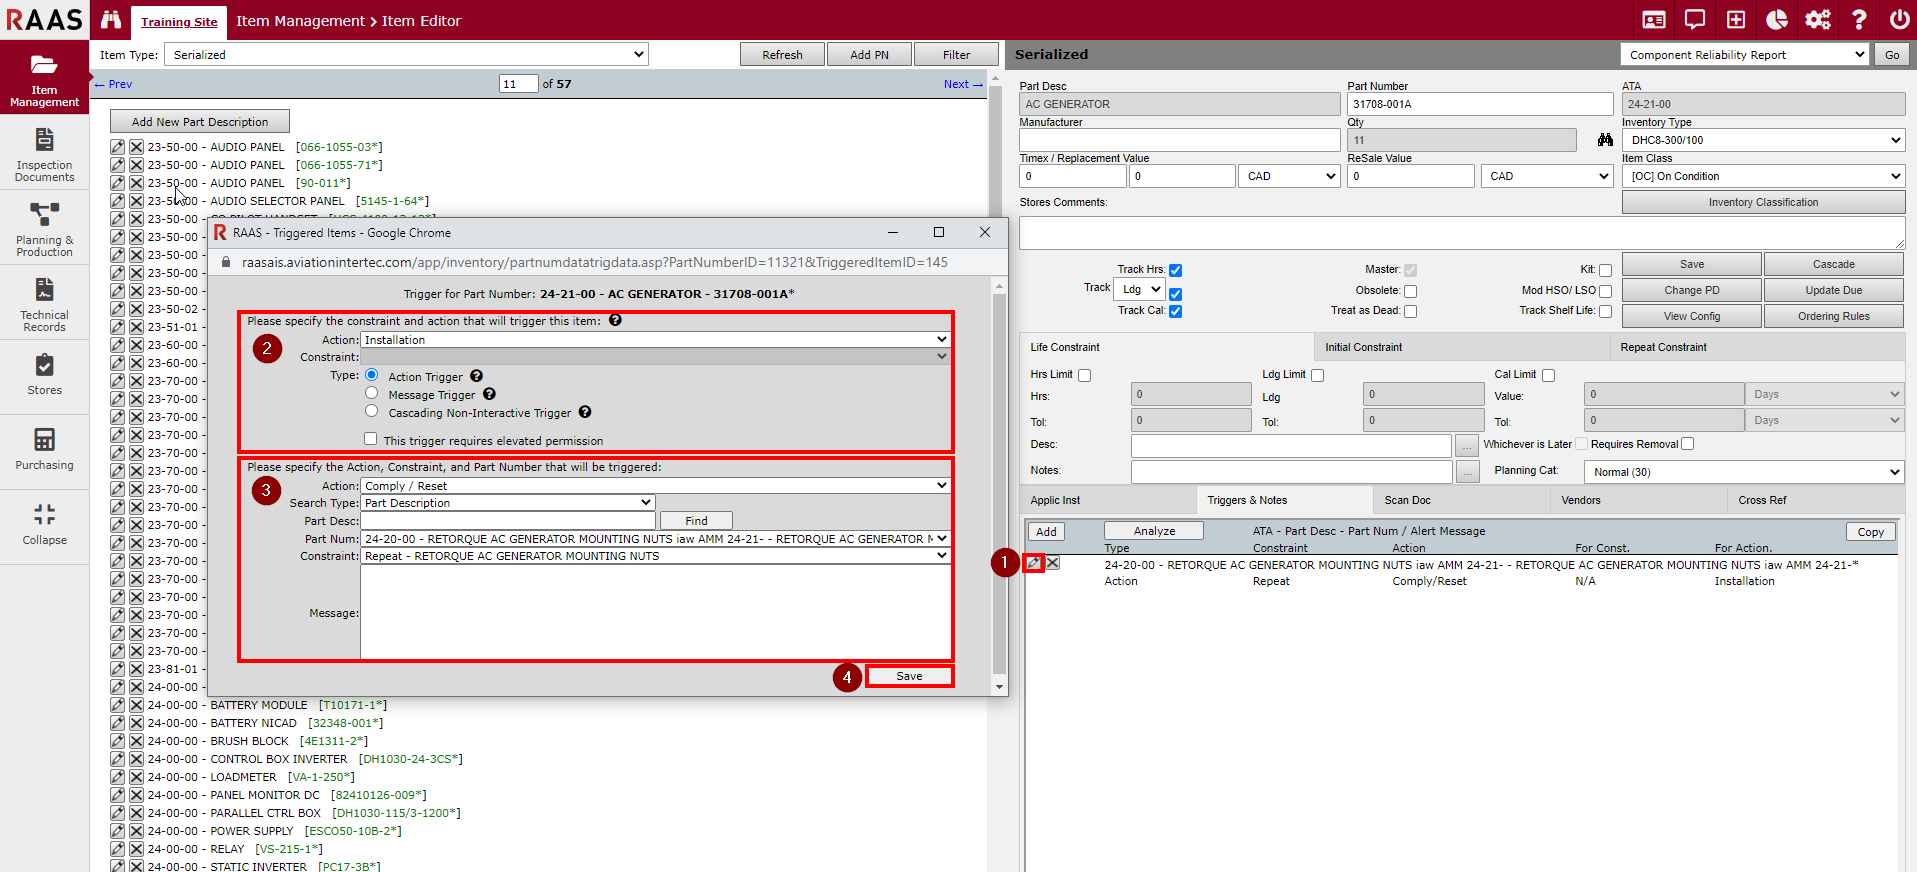This screenshot has height=872, width=1917.
Task: Expand the Item Type Serialized dropdown
Action: (x=406, y=55)
